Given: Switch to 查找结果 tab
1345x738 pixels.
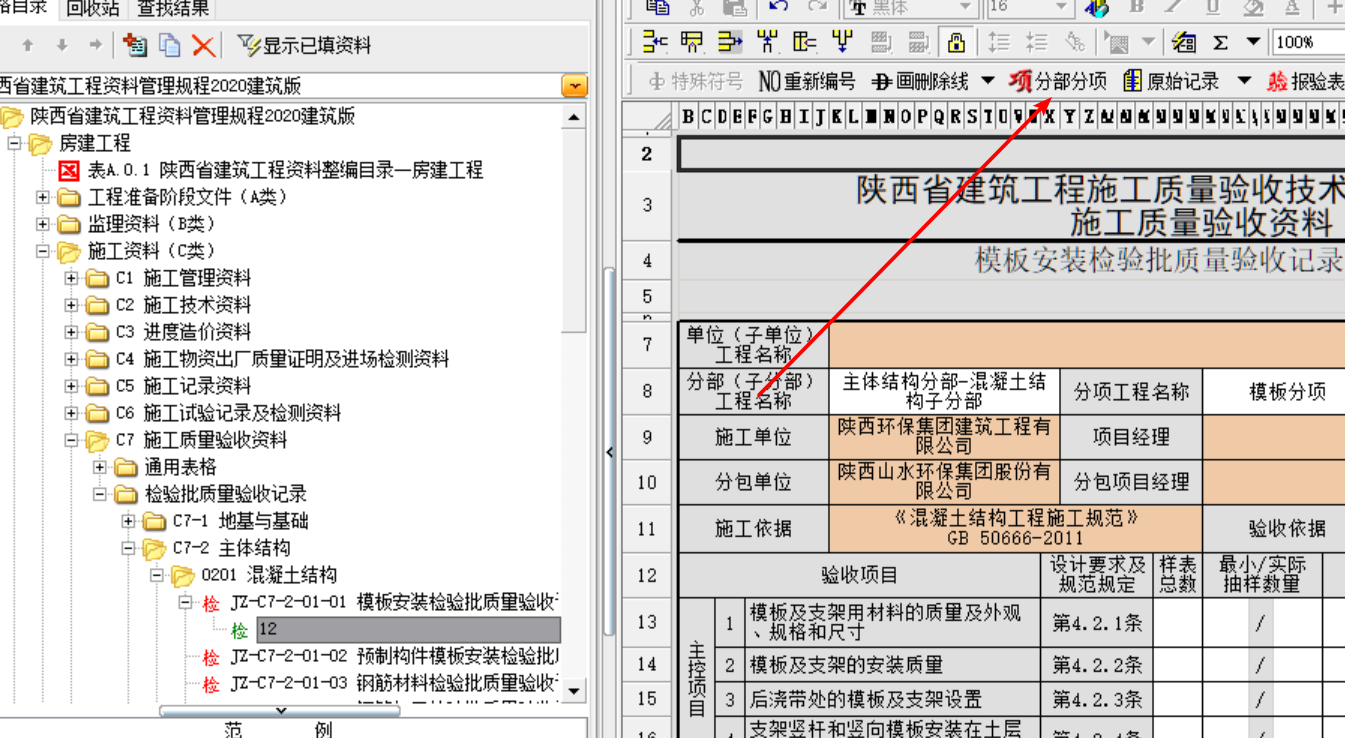Looking at the screenshot, I should [x=173, y=9].
